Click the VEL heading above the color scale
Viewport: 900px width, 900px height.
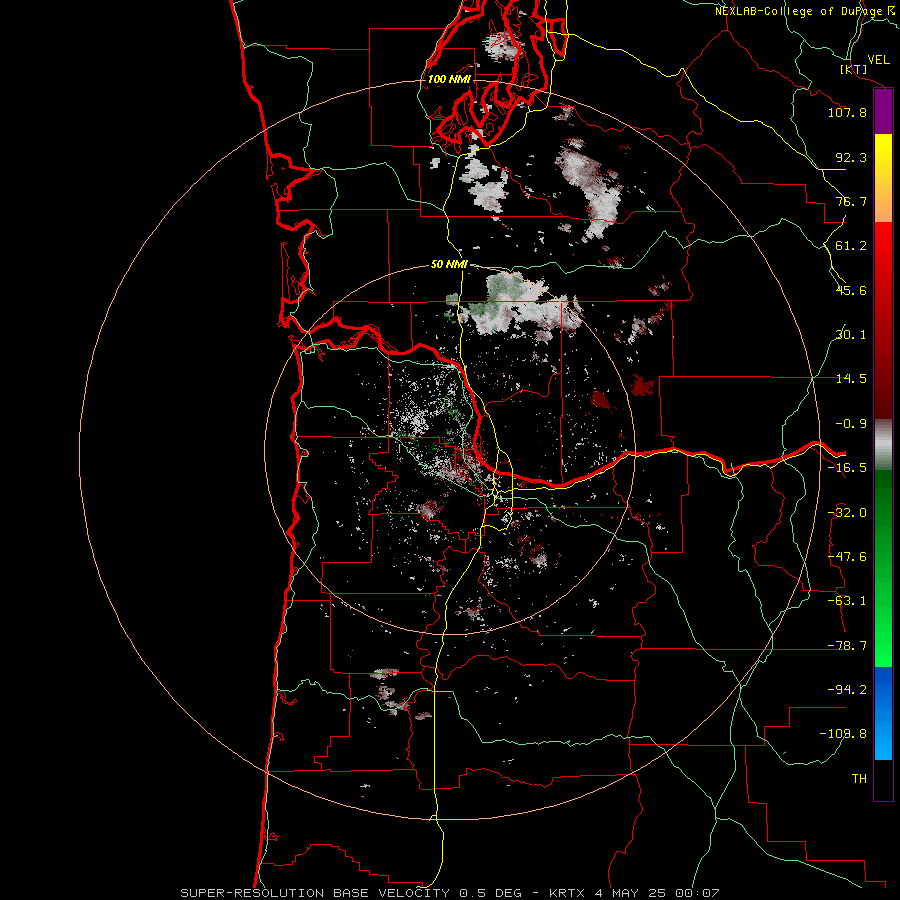pyautogui.click(x=878, y=60)
